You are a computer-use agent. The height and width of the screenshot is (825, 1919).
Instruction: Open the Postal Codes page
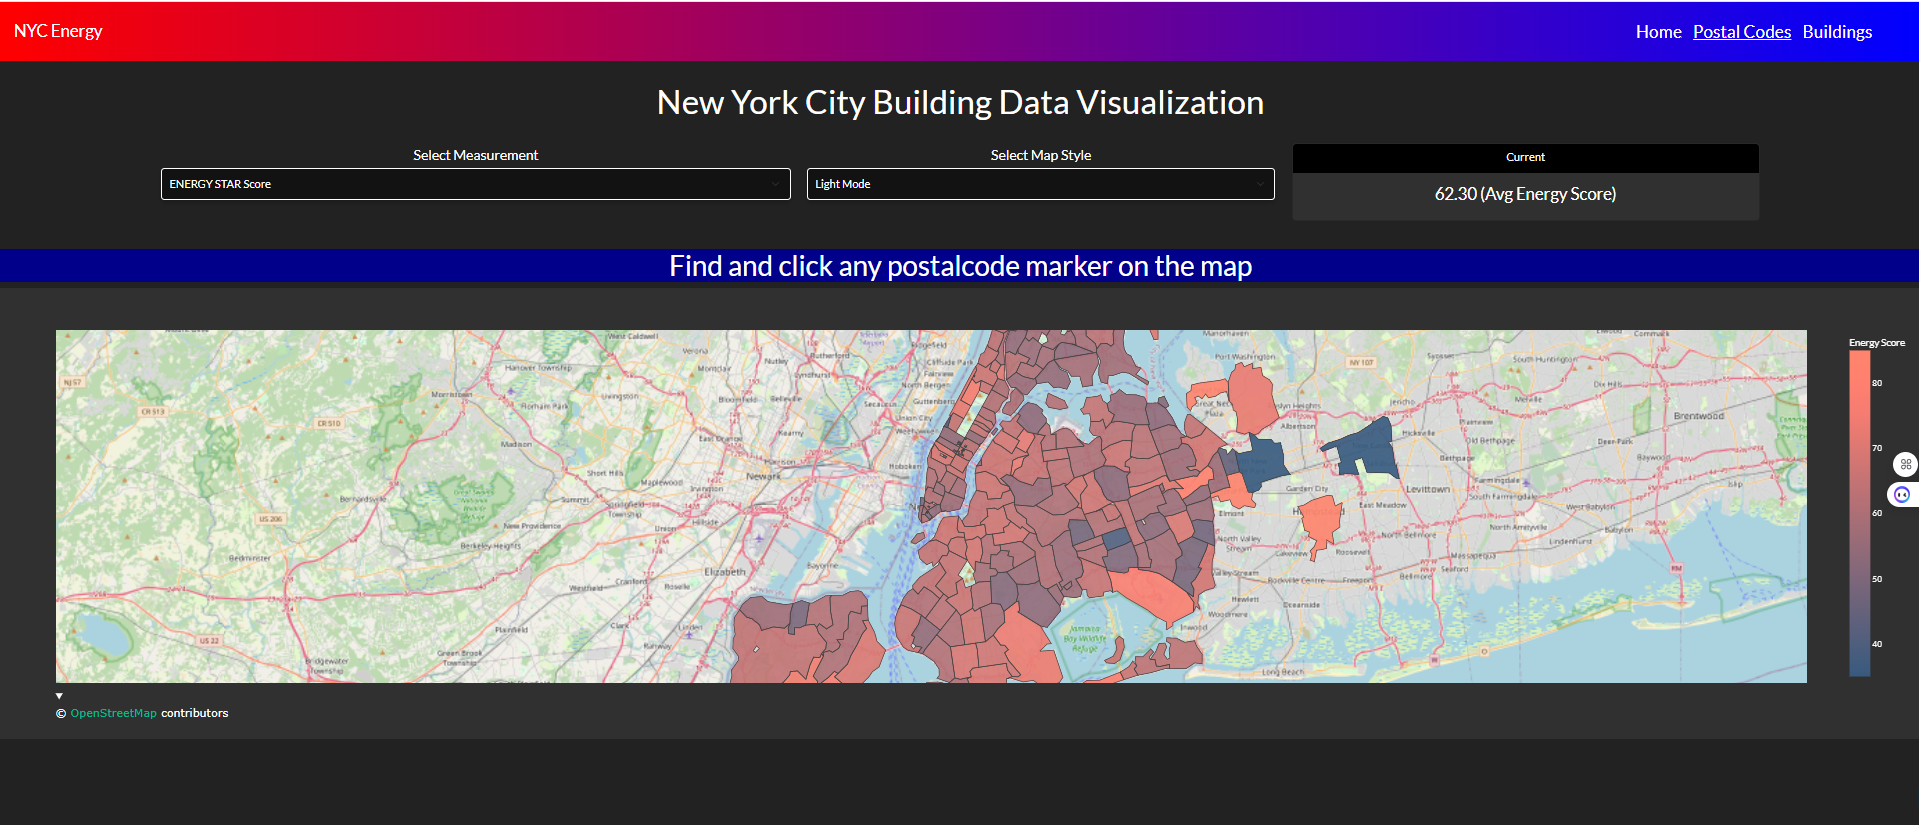[x=1741, y=32]
